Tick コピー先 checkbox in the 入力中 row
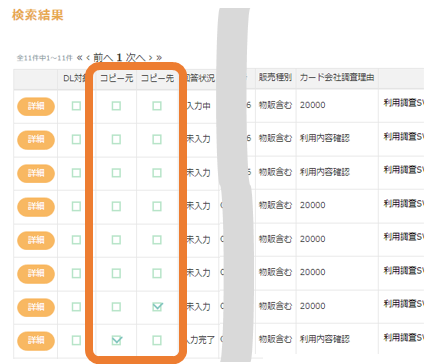426x364 pixels. [157, 106]
